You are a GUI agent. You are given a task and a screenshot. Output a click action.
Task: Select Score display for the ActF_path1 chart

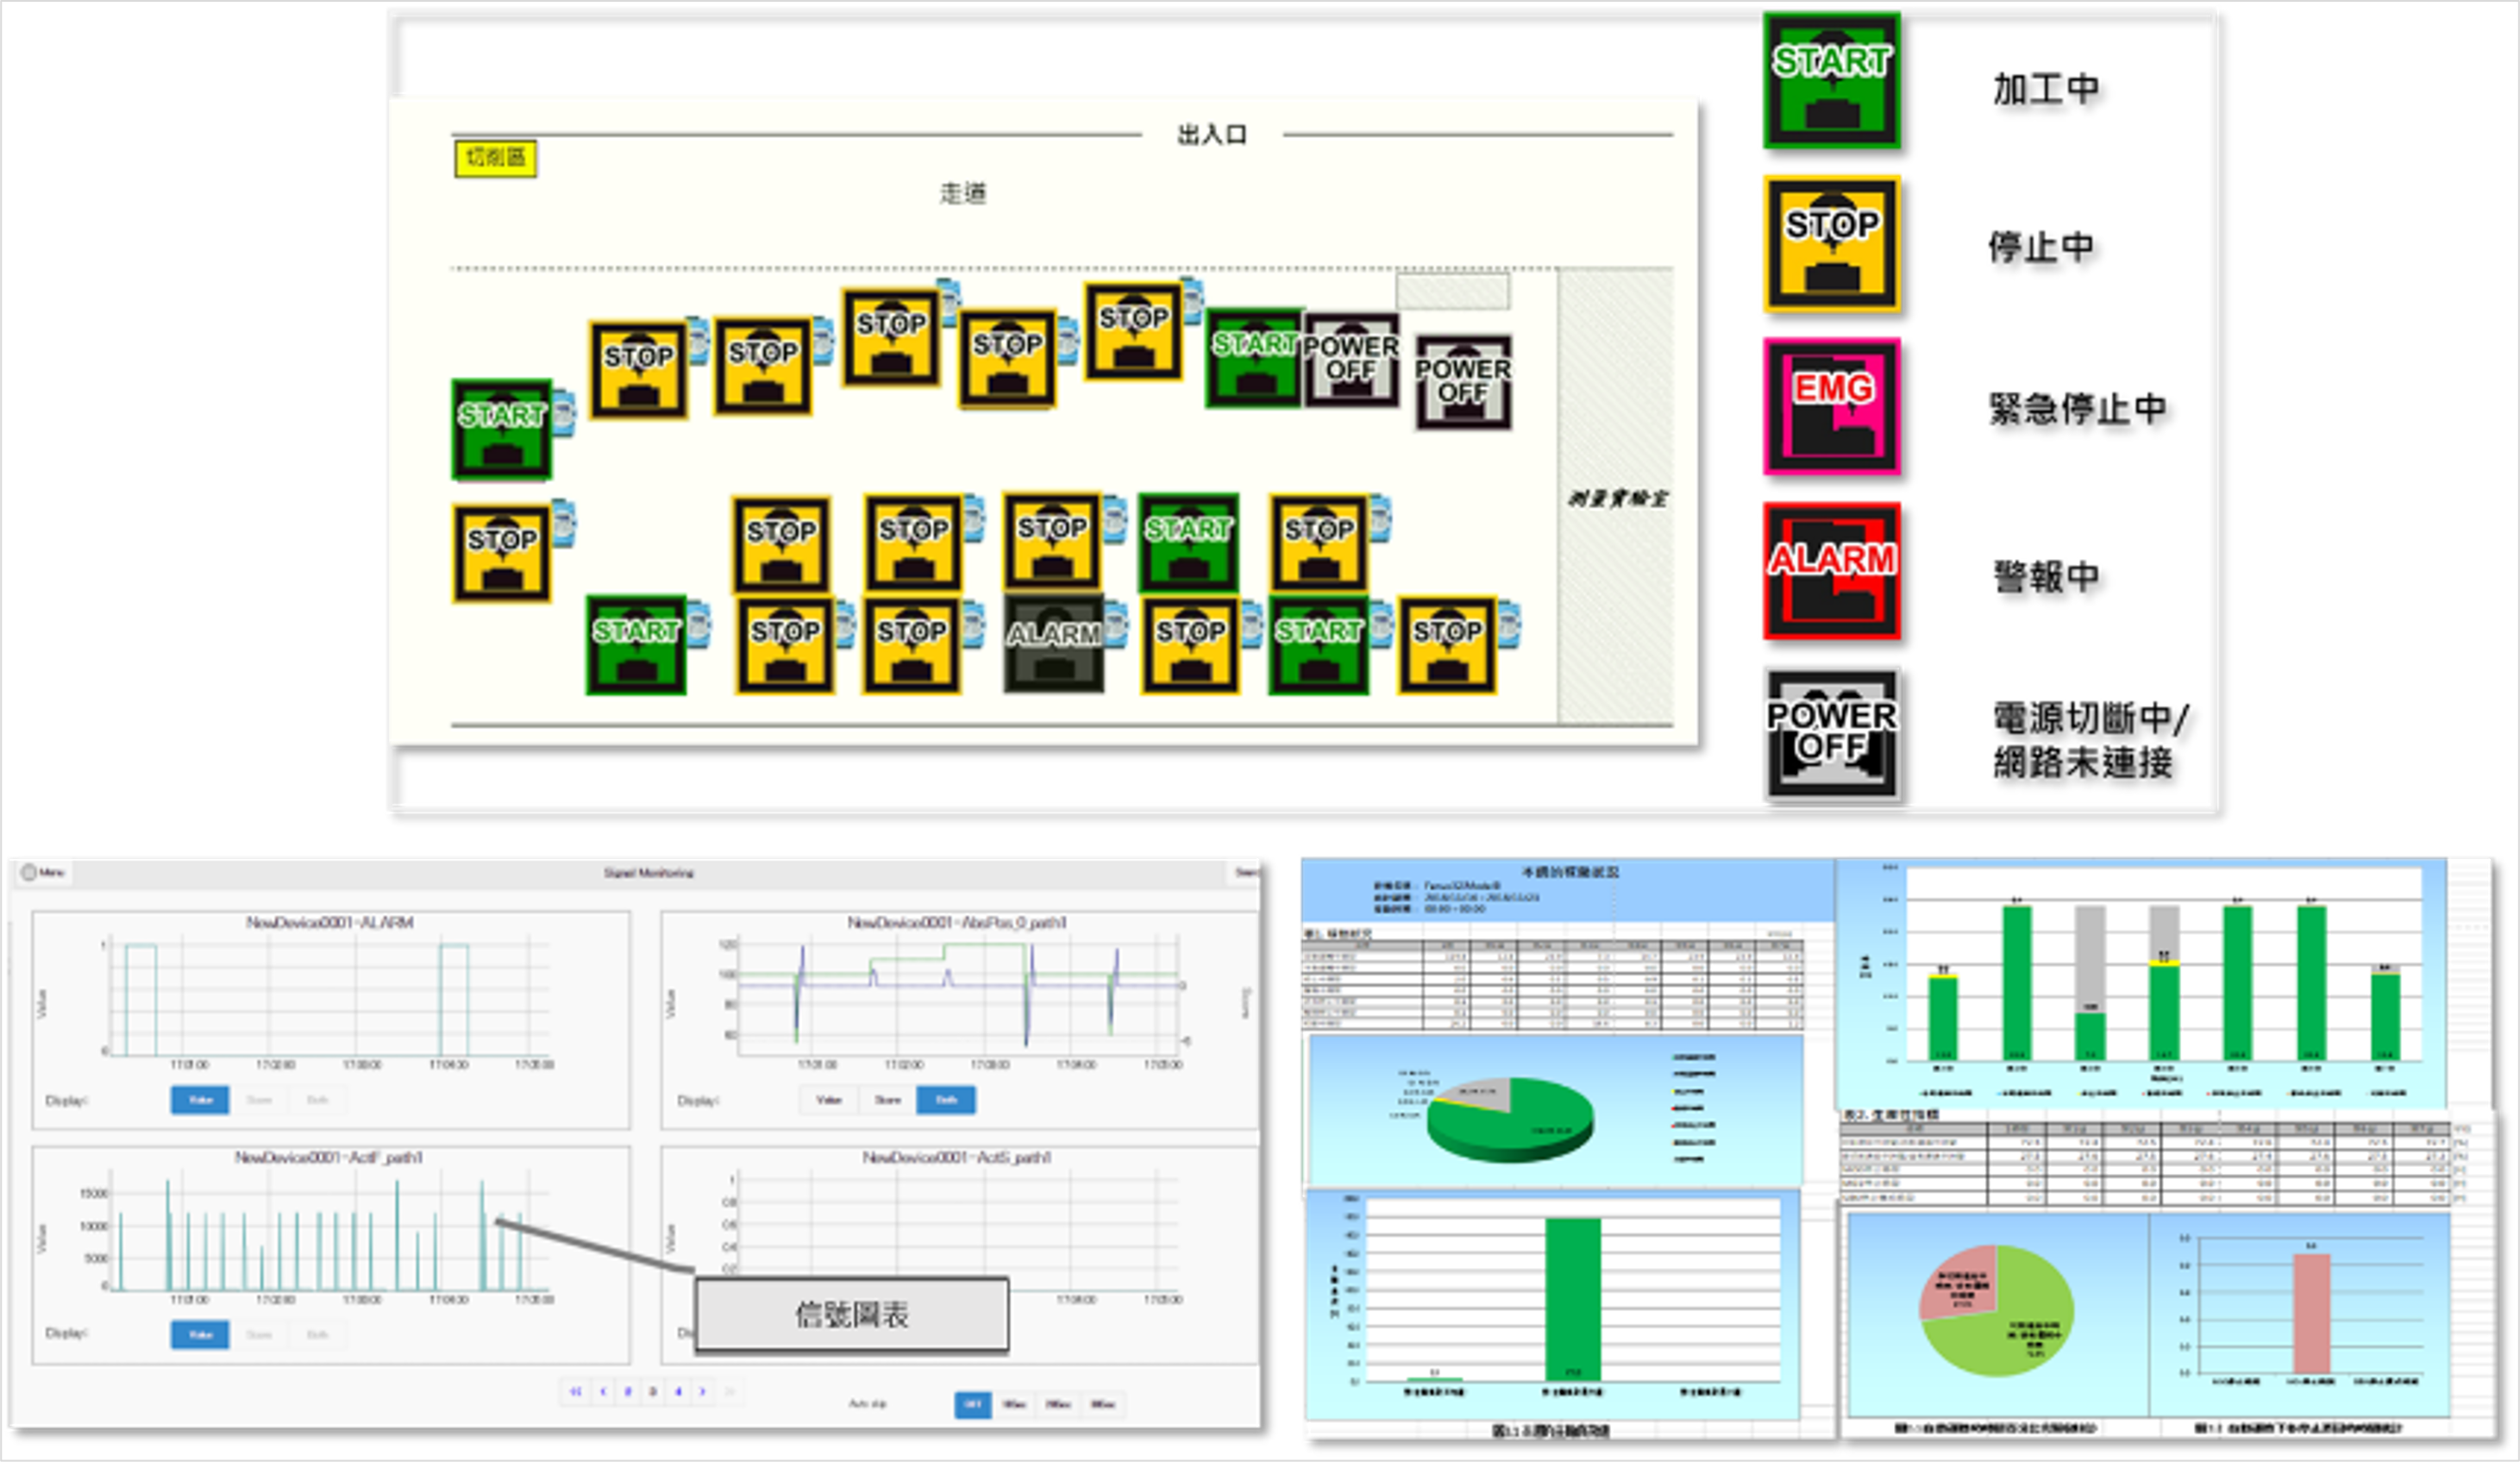pos(259,1334)
